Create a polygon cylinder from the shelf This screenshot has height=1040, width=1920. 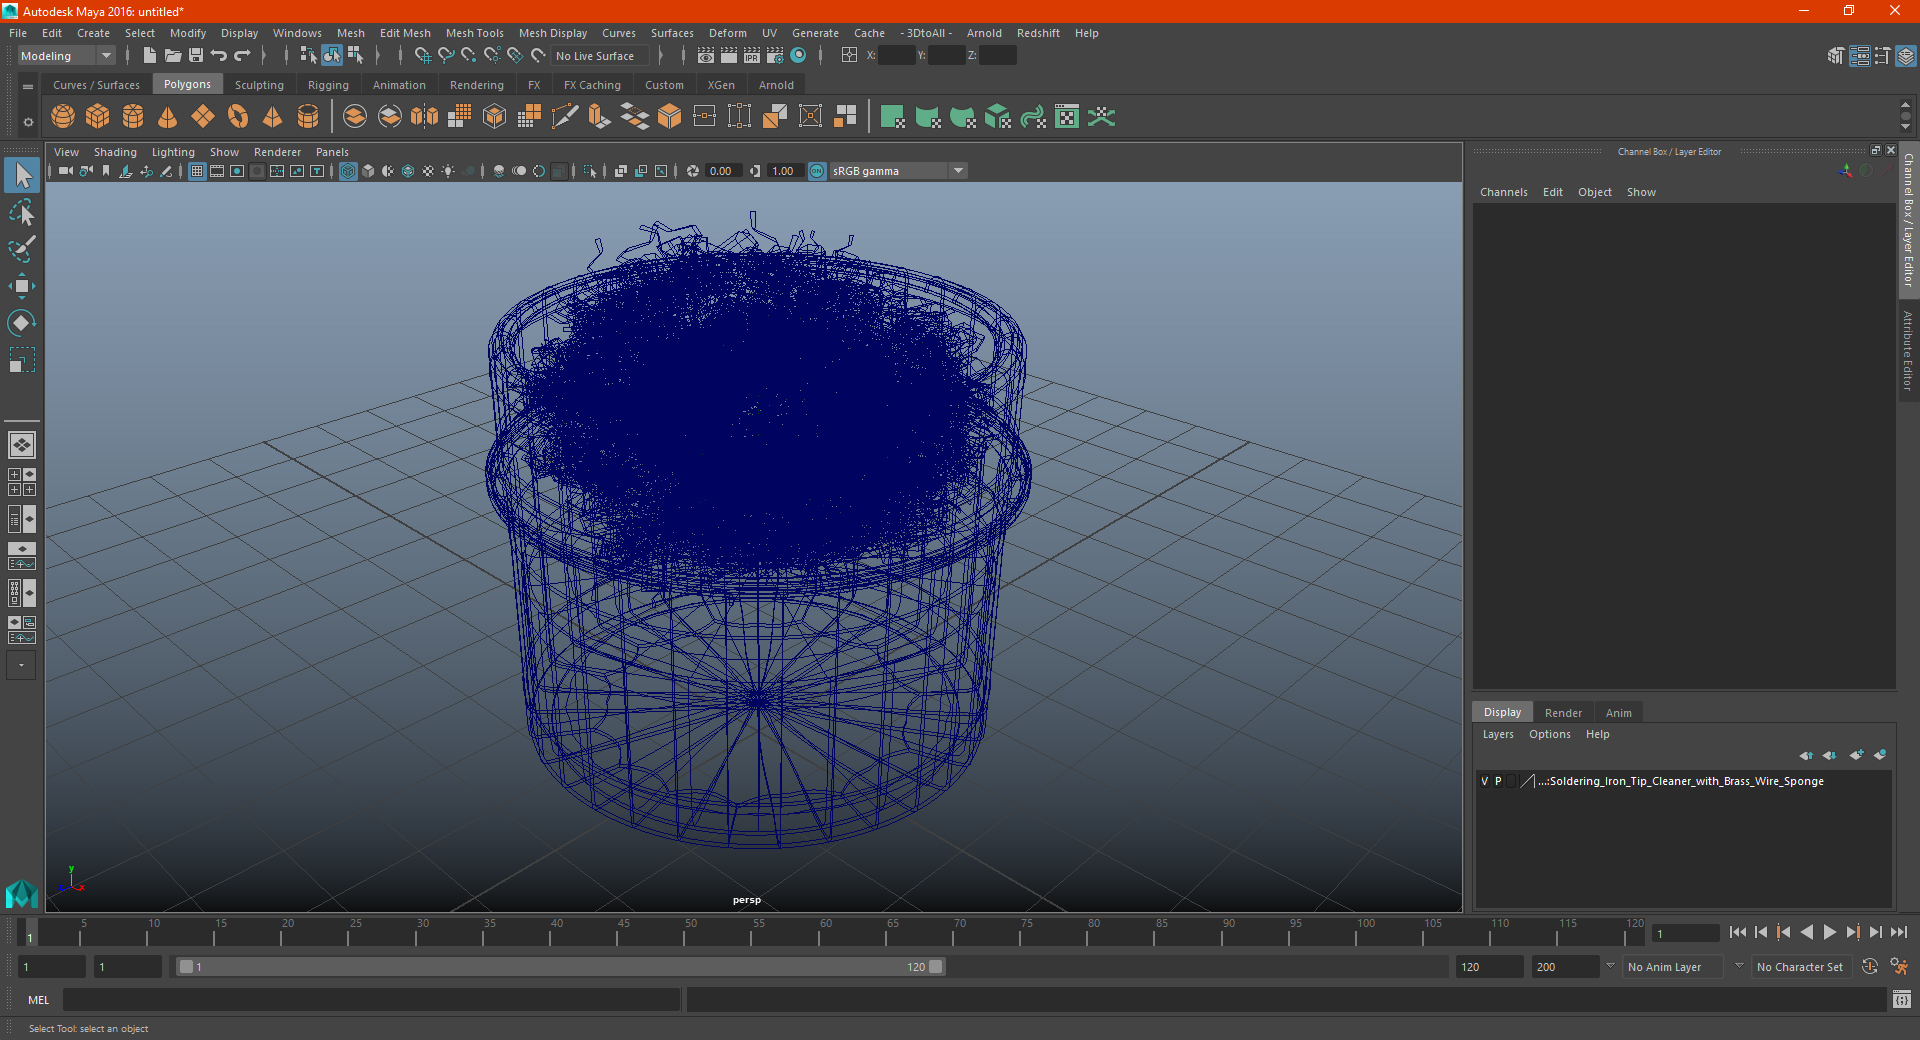pyautogui.click(x=133, y=117)
